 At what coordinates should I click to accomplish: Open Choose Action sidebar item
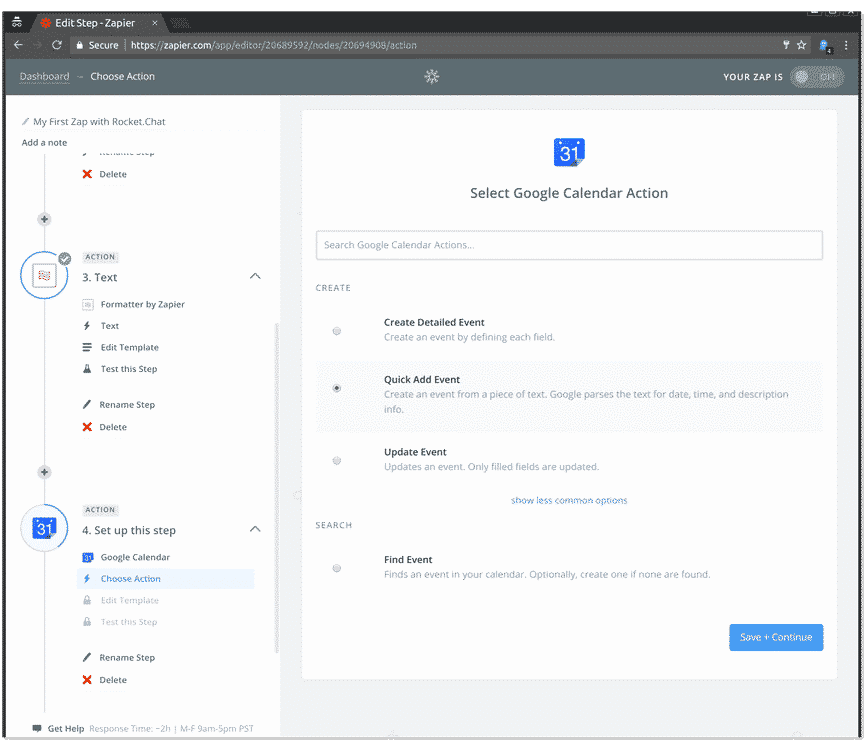coord(165,579)
